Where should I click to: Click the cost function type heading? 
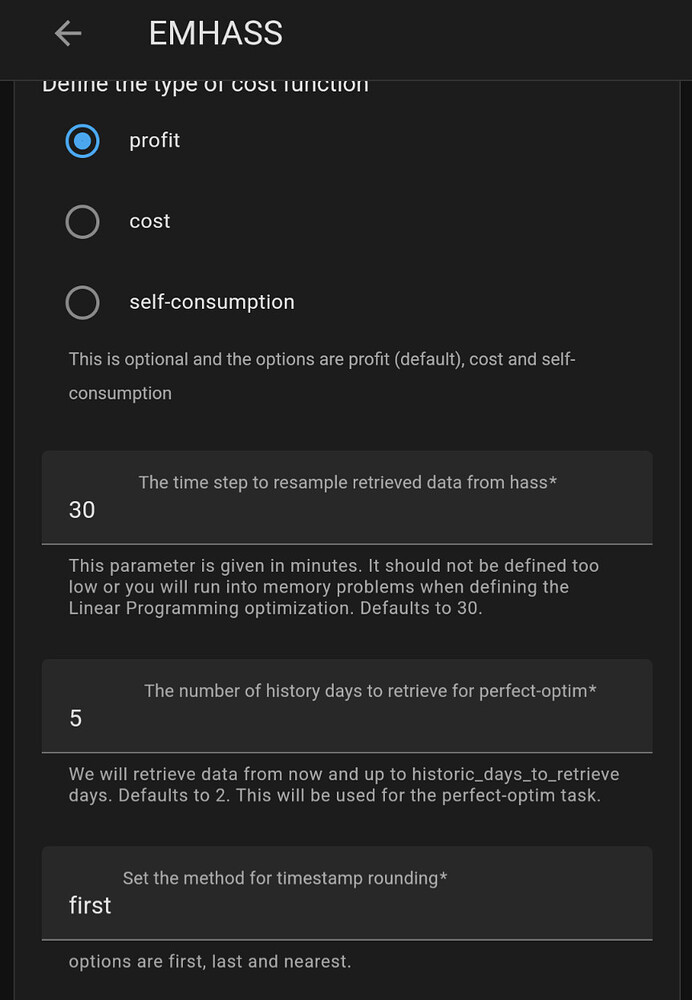[x=205, y=86]
